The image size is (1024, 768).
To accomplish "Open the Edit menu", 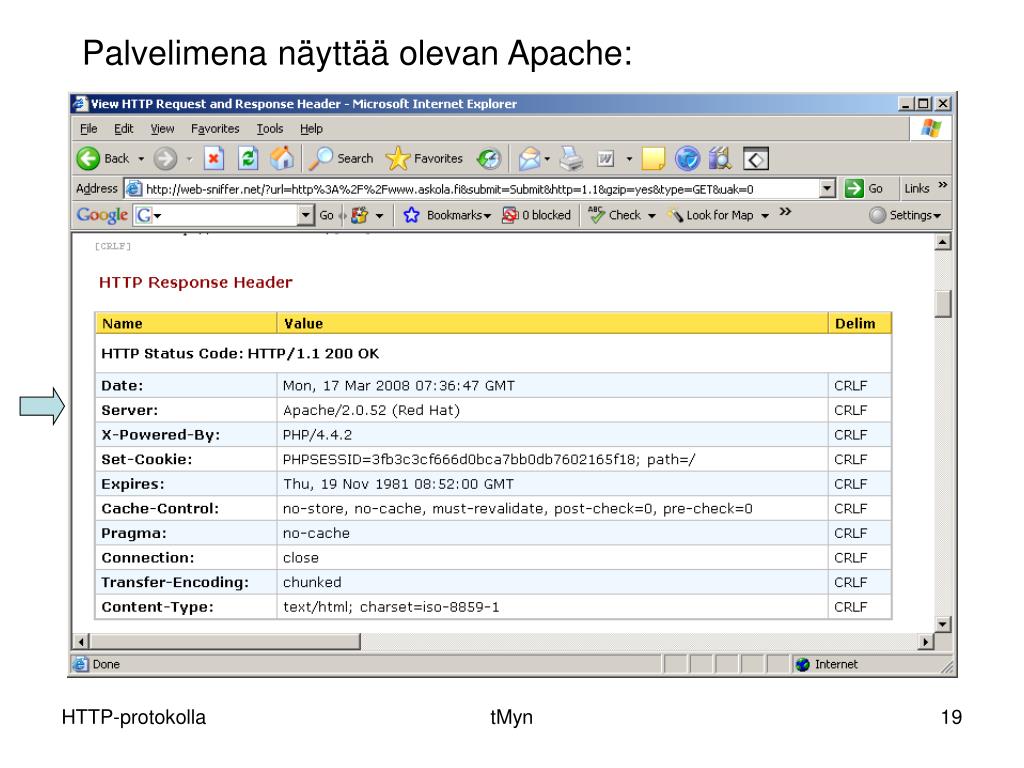I will pyautogui.click(x=123, y=129).
